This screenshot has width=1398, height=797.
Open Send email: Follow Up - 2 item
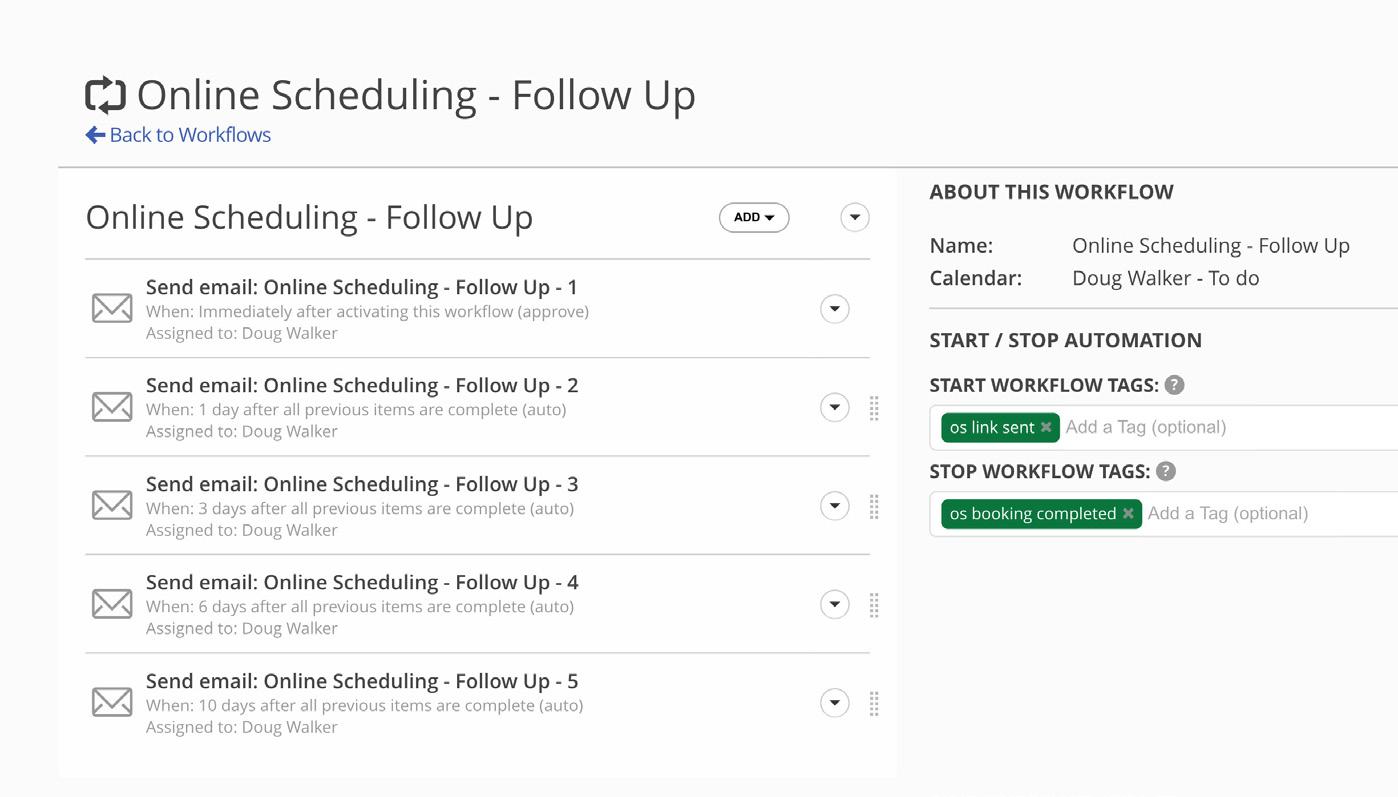[x=362, y=386]
